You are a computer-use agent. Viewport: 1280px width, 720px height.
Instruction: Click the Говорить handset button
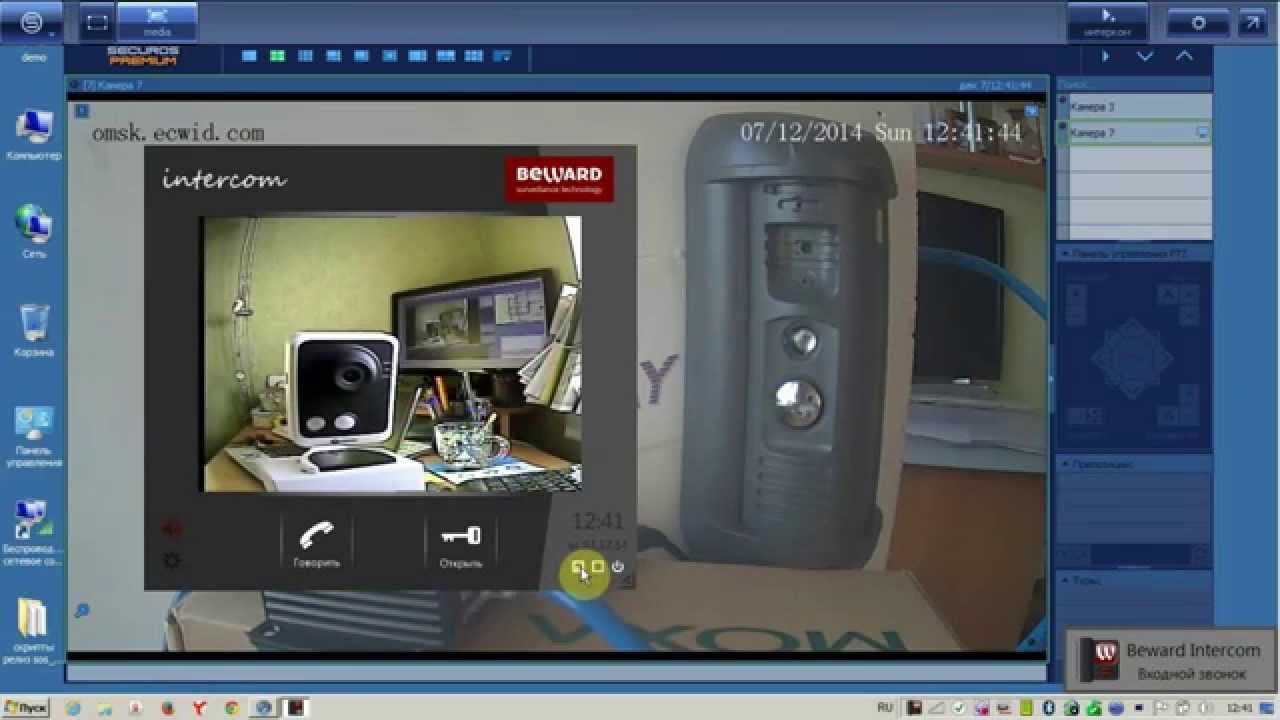[316, 544]
